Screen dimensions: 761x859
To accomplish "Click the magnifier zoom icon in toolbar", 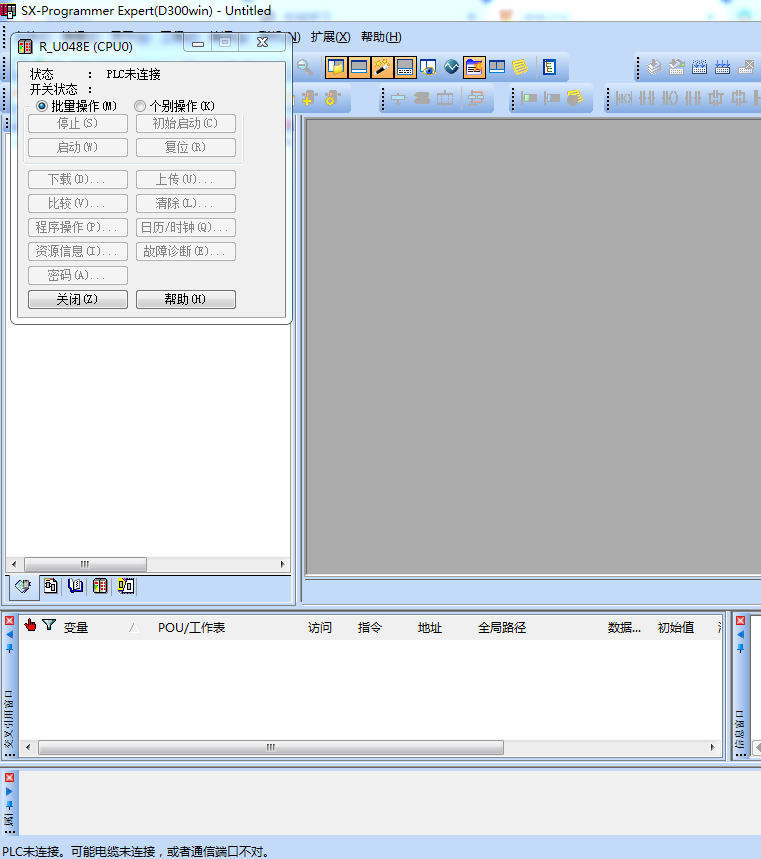I will [305, 67].
